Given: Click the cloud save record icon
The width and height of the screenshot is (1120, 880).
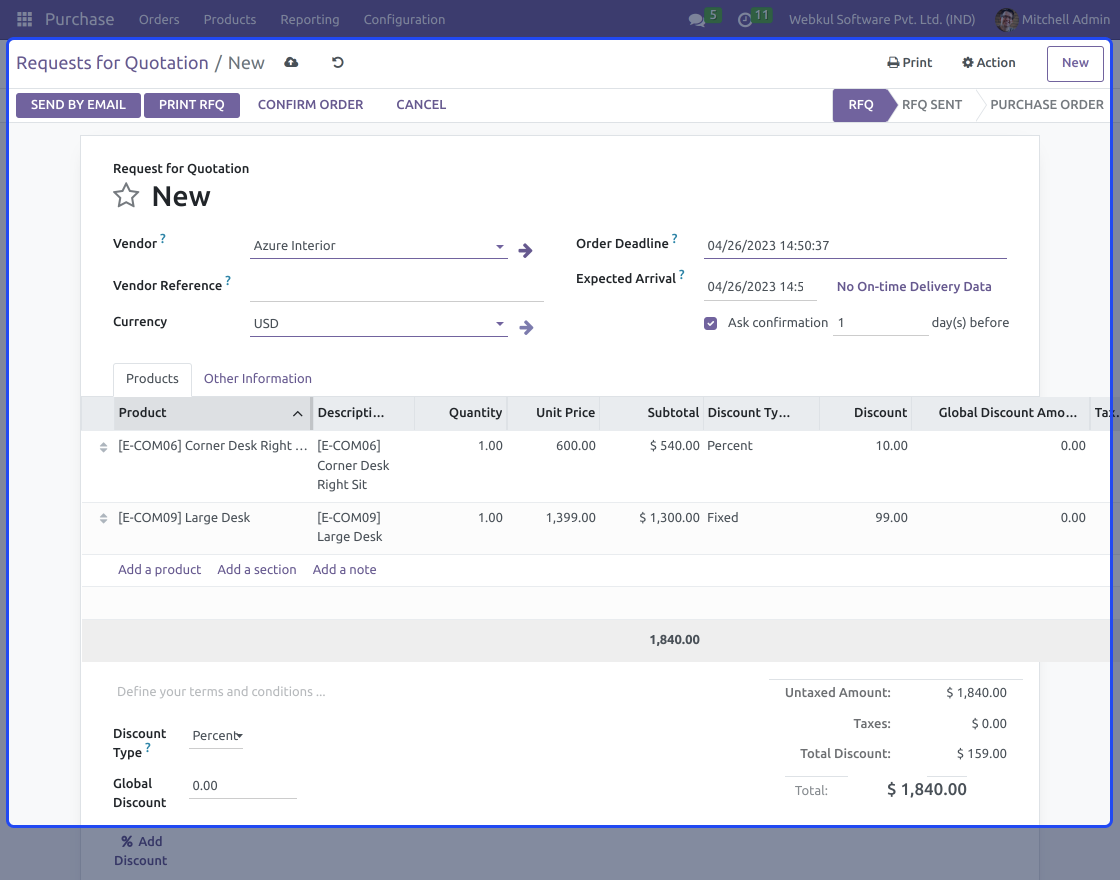Looking at the screenshot, I should click(291, 62).
